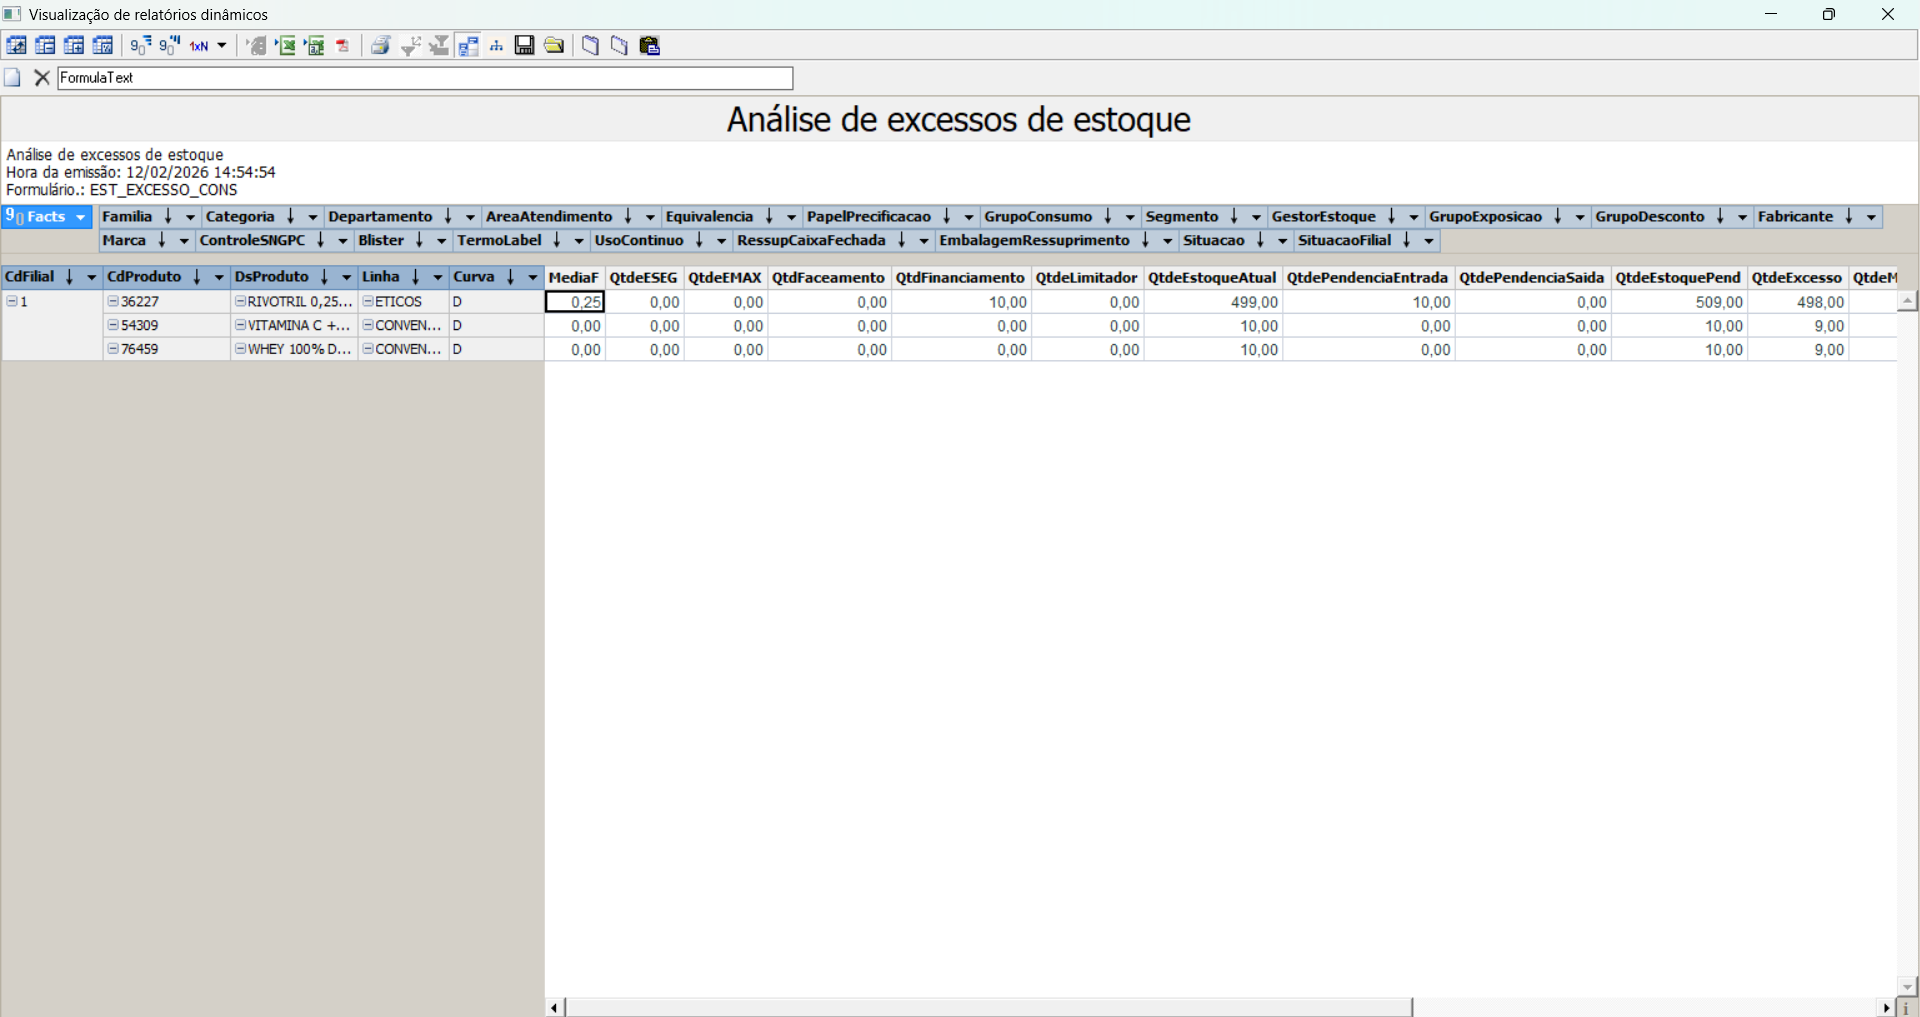
Task: Click the SituacaoFilial field button
Action: click(x=1366, y=241)
